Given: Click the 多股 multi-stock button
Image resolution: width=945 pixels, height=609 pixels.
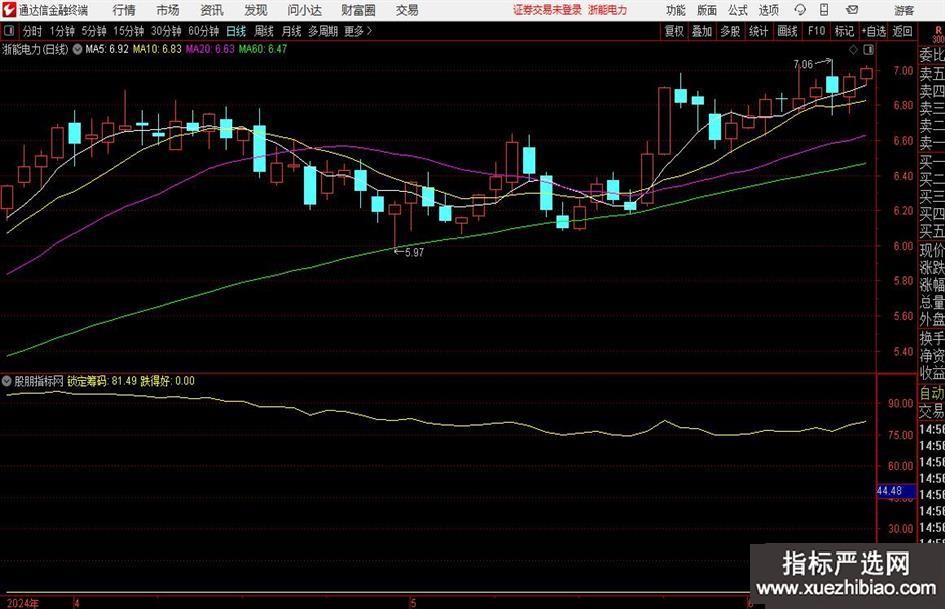Looking at the screenshot, I should click(730, 31).
